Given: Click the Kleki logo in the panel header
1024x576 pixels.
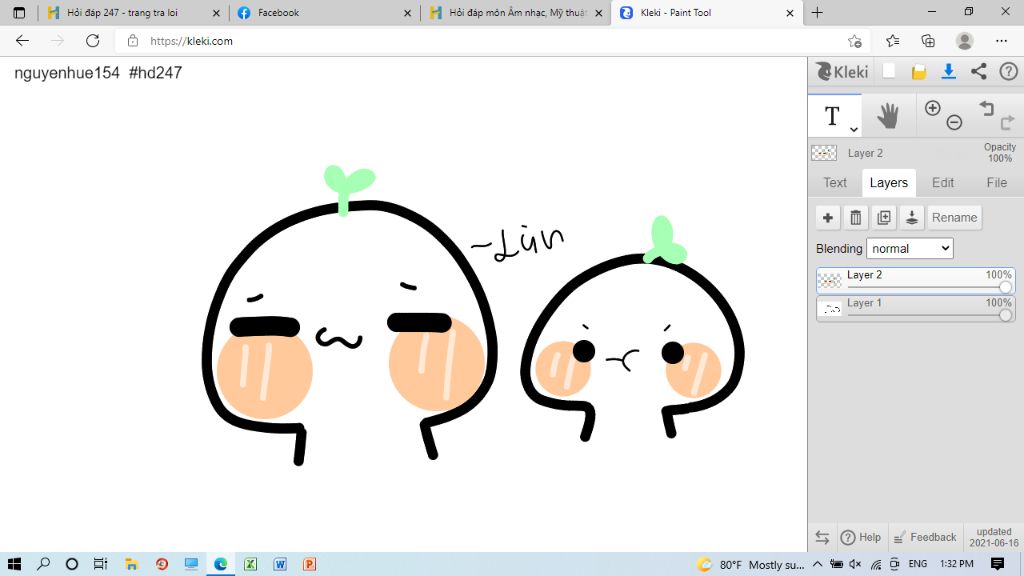Looking at the screenshot, I should coord(842,71).
